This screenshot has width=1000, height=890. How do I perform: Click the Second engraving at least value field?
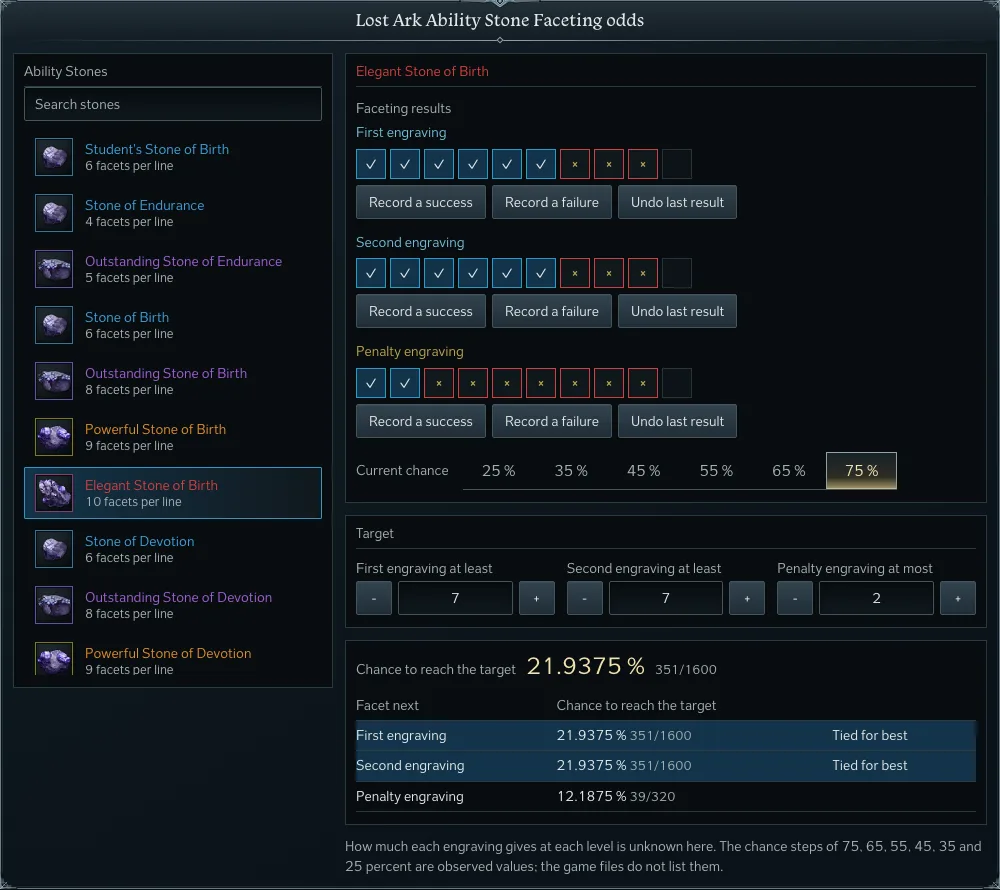(666, 598)
